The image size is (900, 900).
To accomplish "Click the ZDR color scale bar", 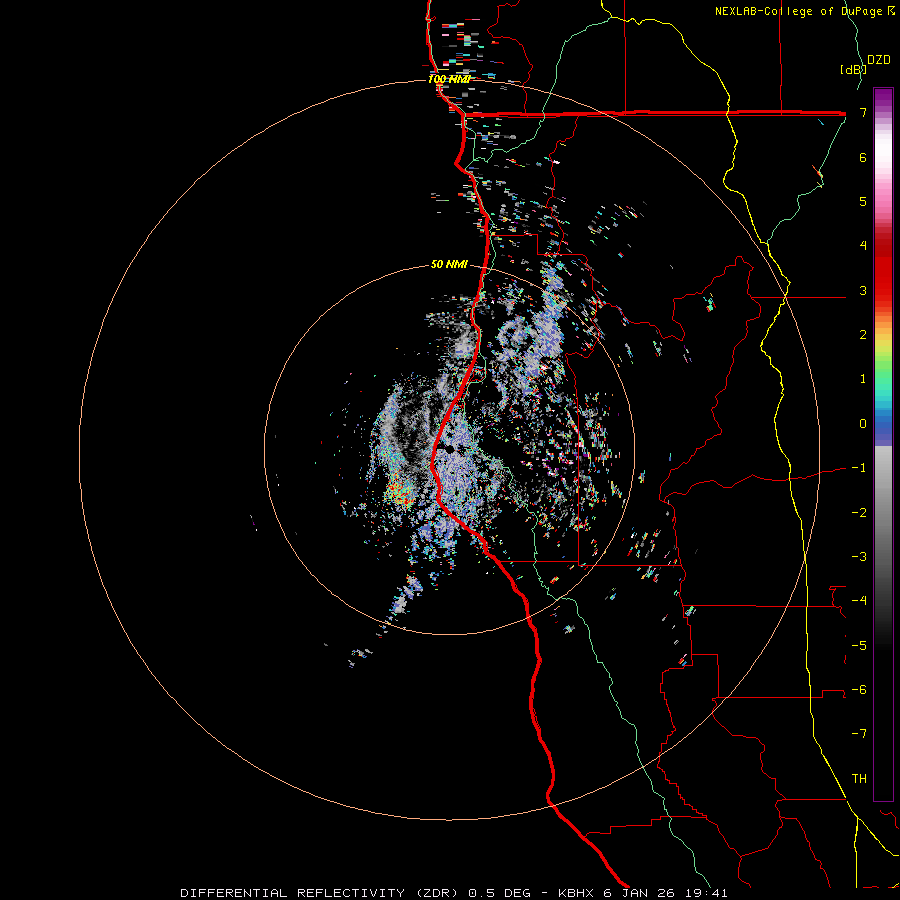I will 883,444.
